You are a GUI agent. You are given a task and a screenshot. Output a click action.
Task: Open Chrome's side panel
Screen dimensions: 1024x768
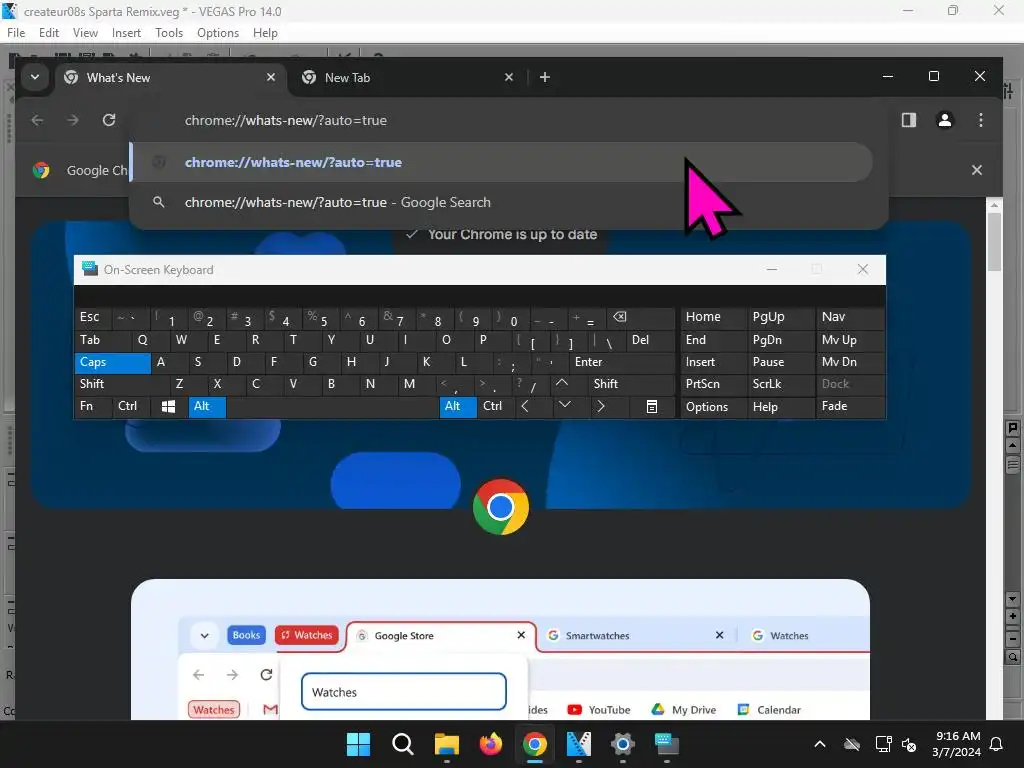tap(908, 120)
